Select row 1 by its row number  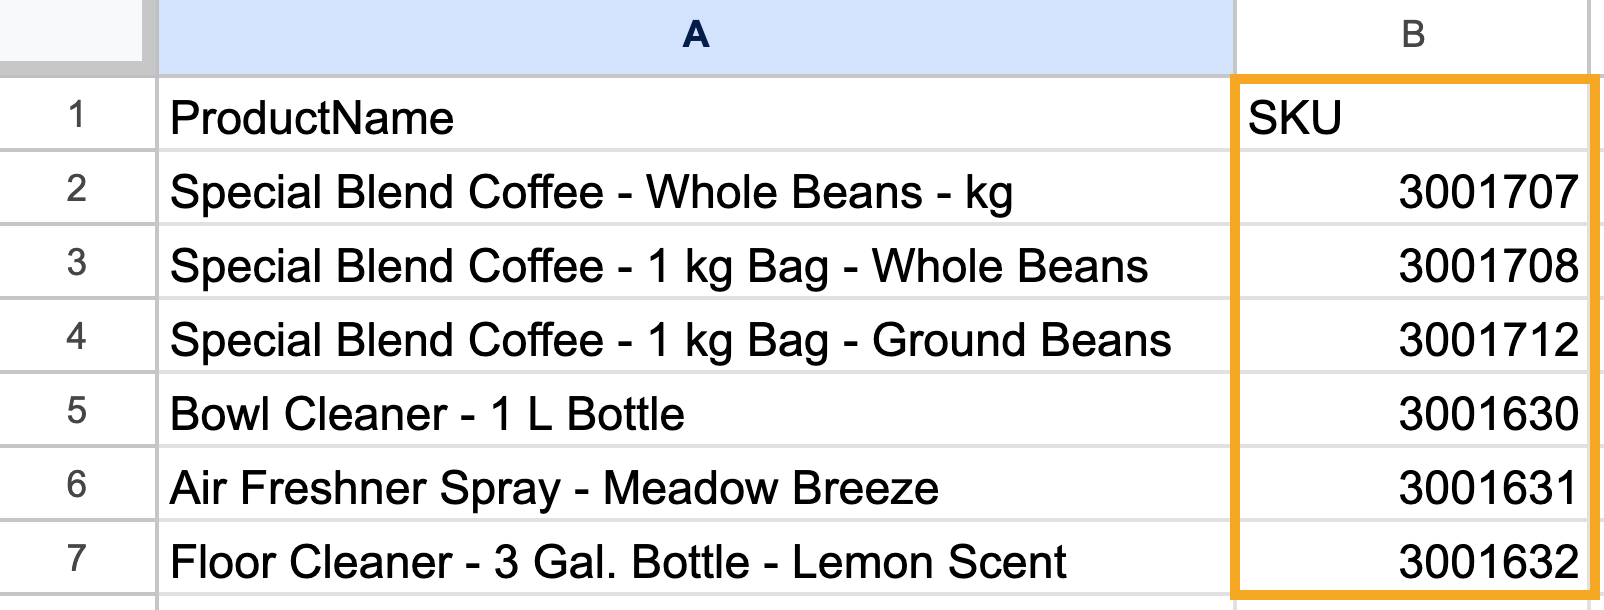coord(82,117)
